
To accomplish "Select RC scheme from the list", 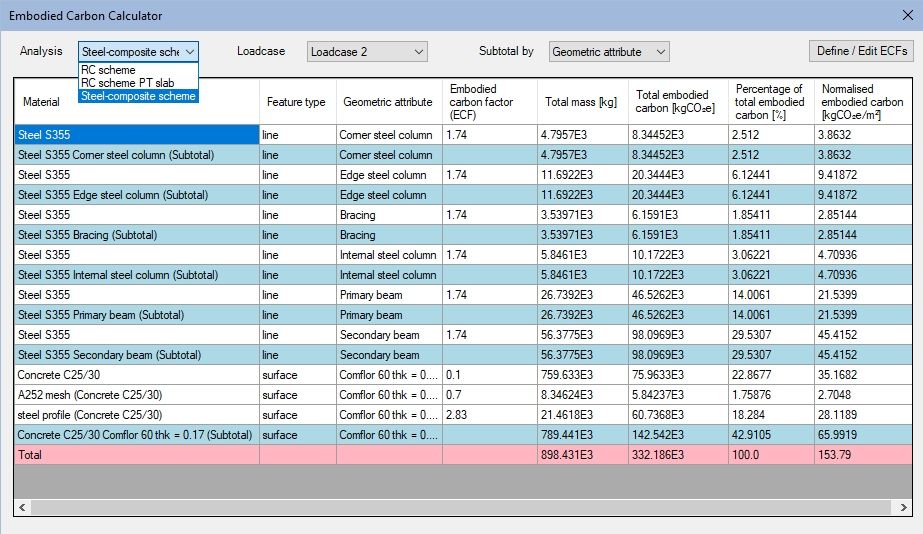I will coord(108,70).
